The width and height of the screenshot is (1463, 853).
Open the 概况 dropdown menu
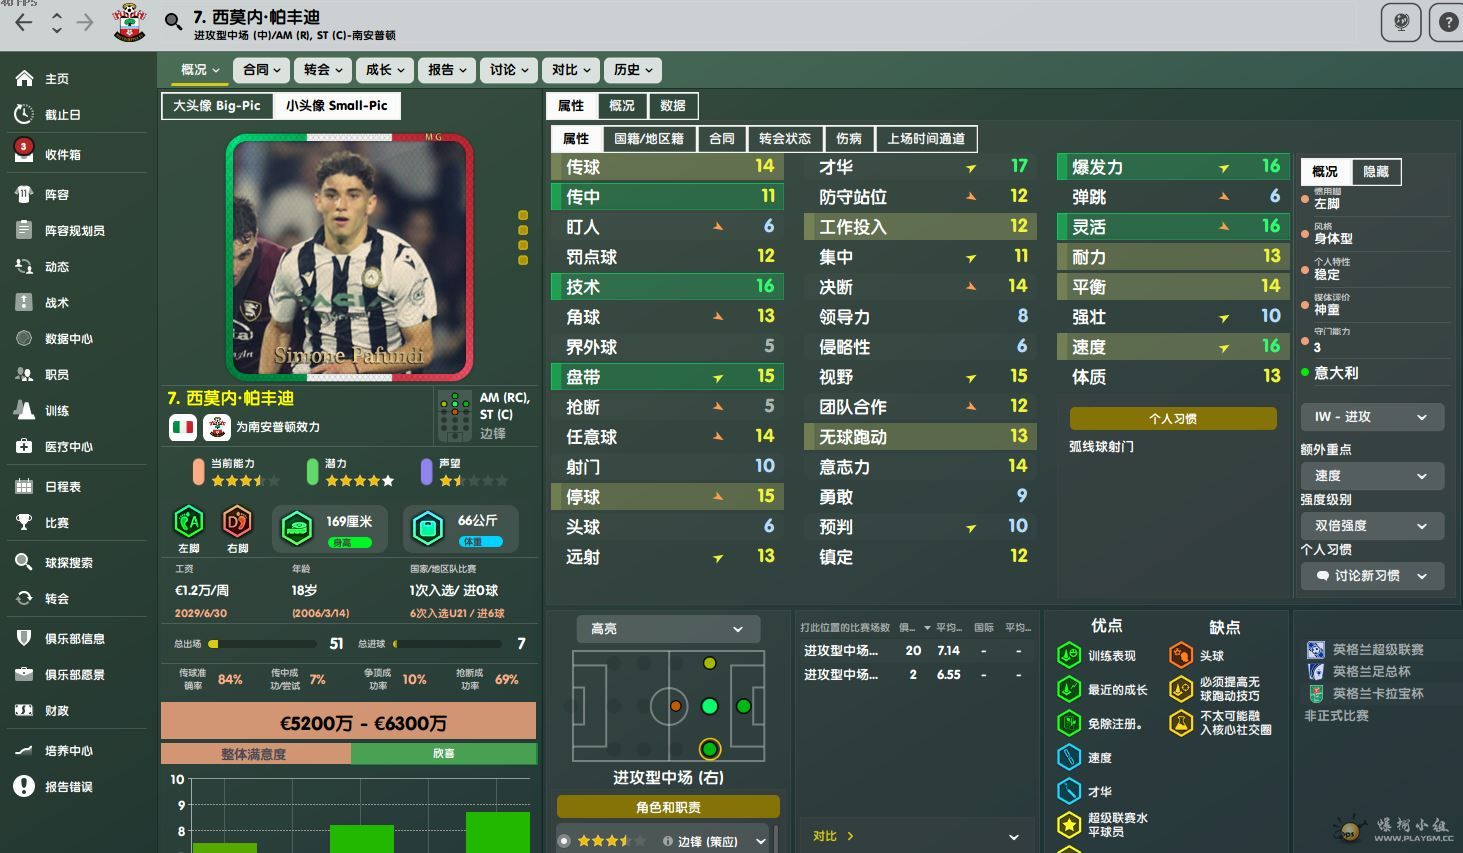click(200, 69)
